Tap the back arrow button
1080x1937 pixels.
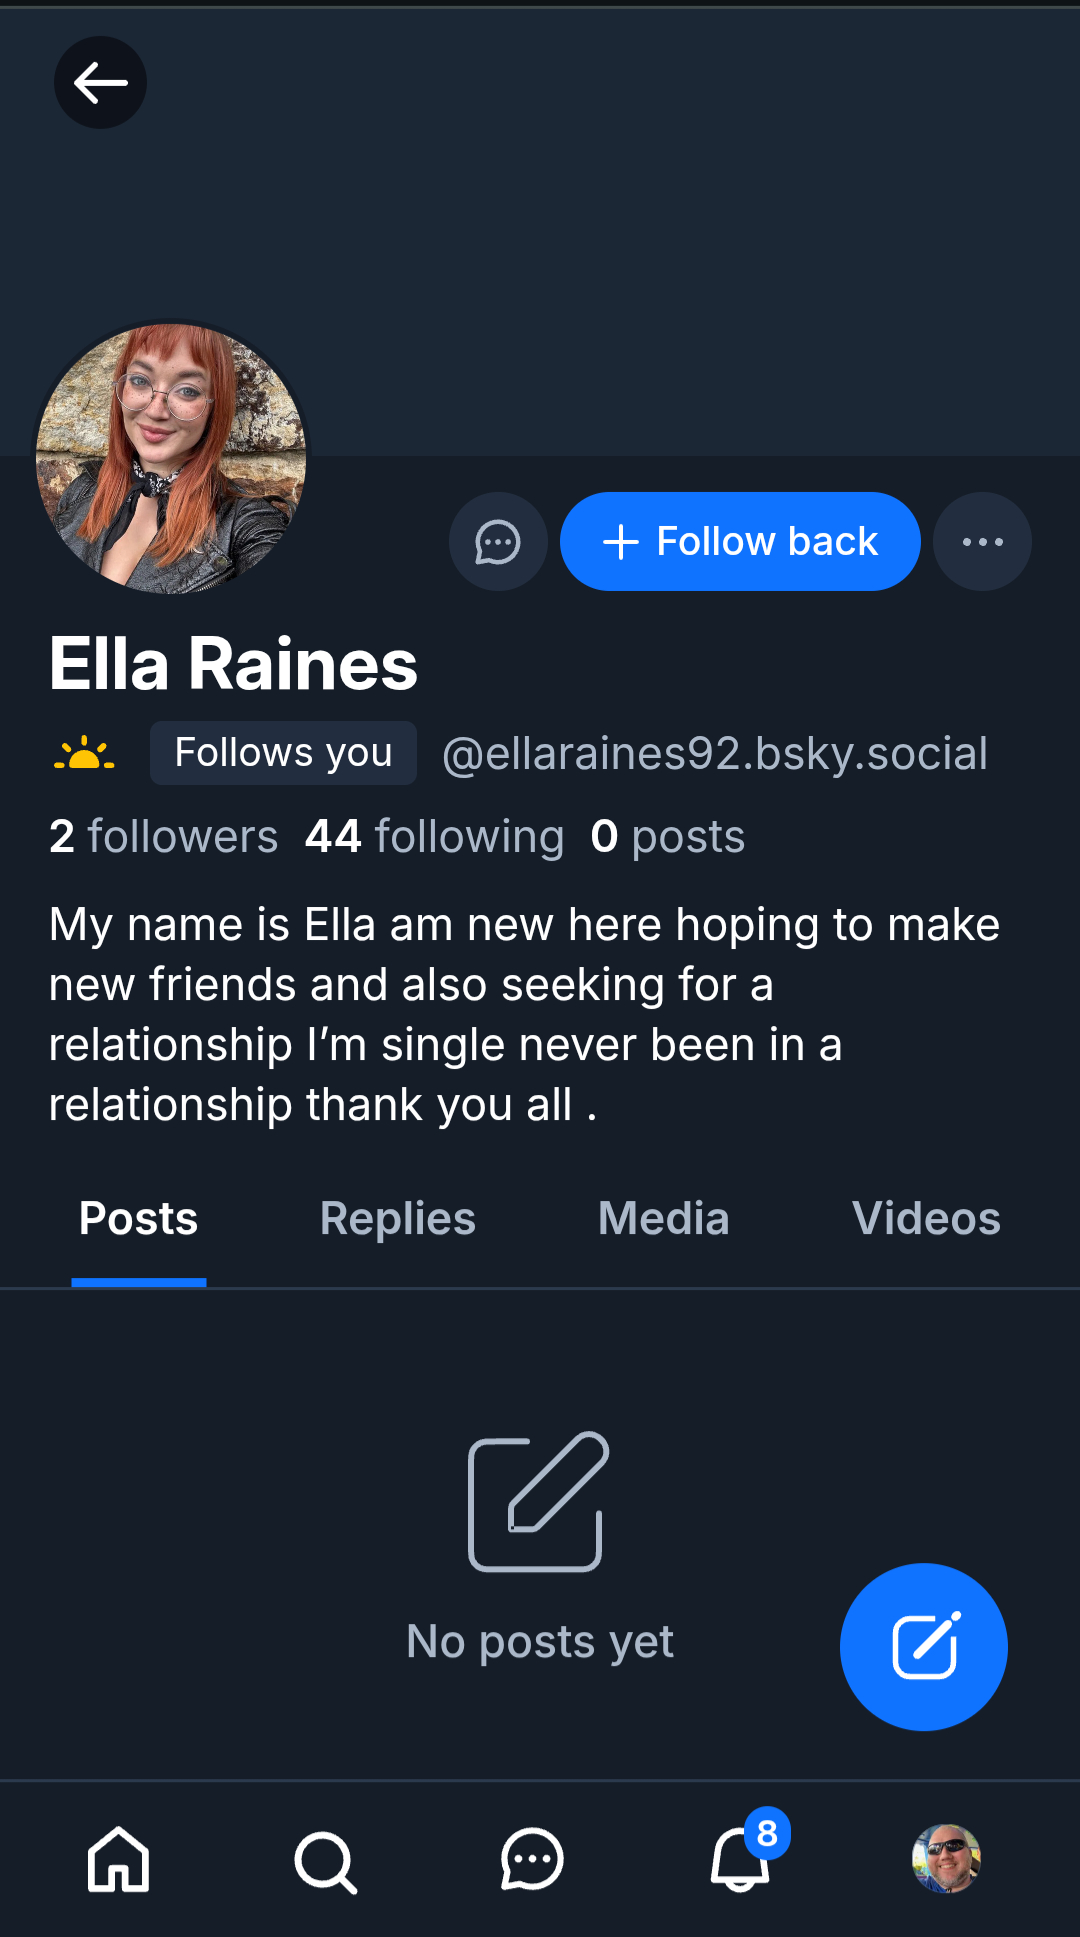coord(100,83)
